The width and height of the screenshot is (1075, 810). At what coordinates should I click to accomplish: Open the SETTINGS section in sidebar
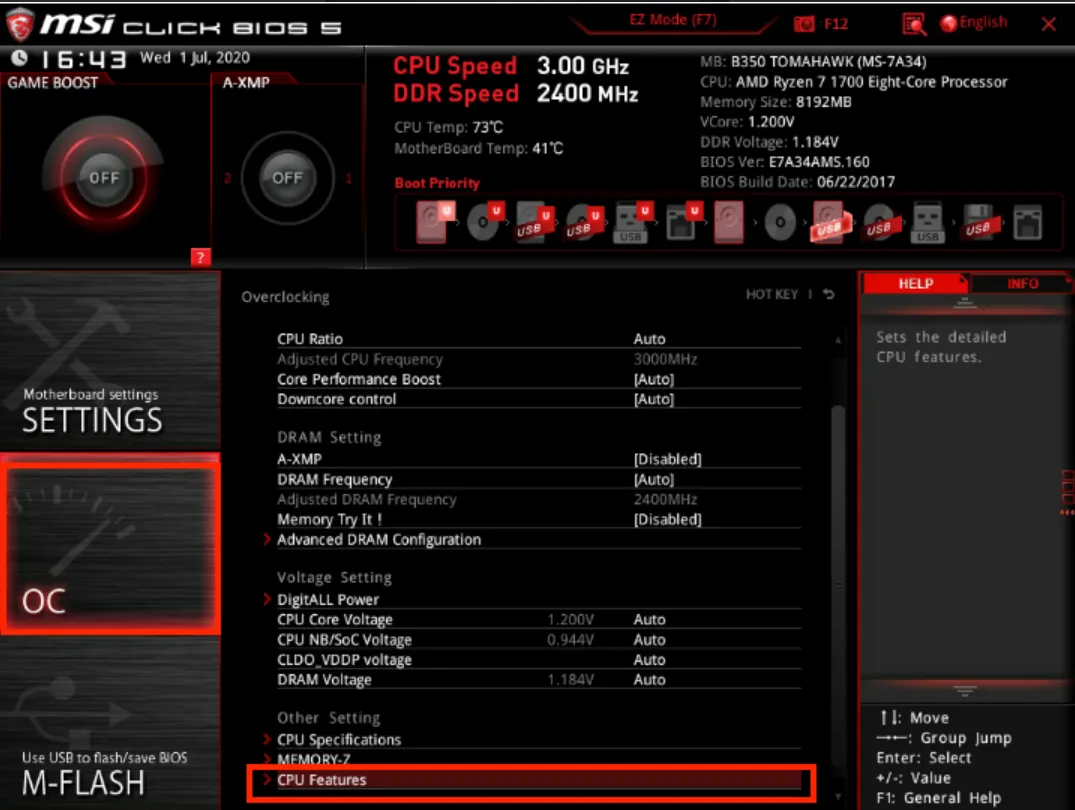point(110,360)
